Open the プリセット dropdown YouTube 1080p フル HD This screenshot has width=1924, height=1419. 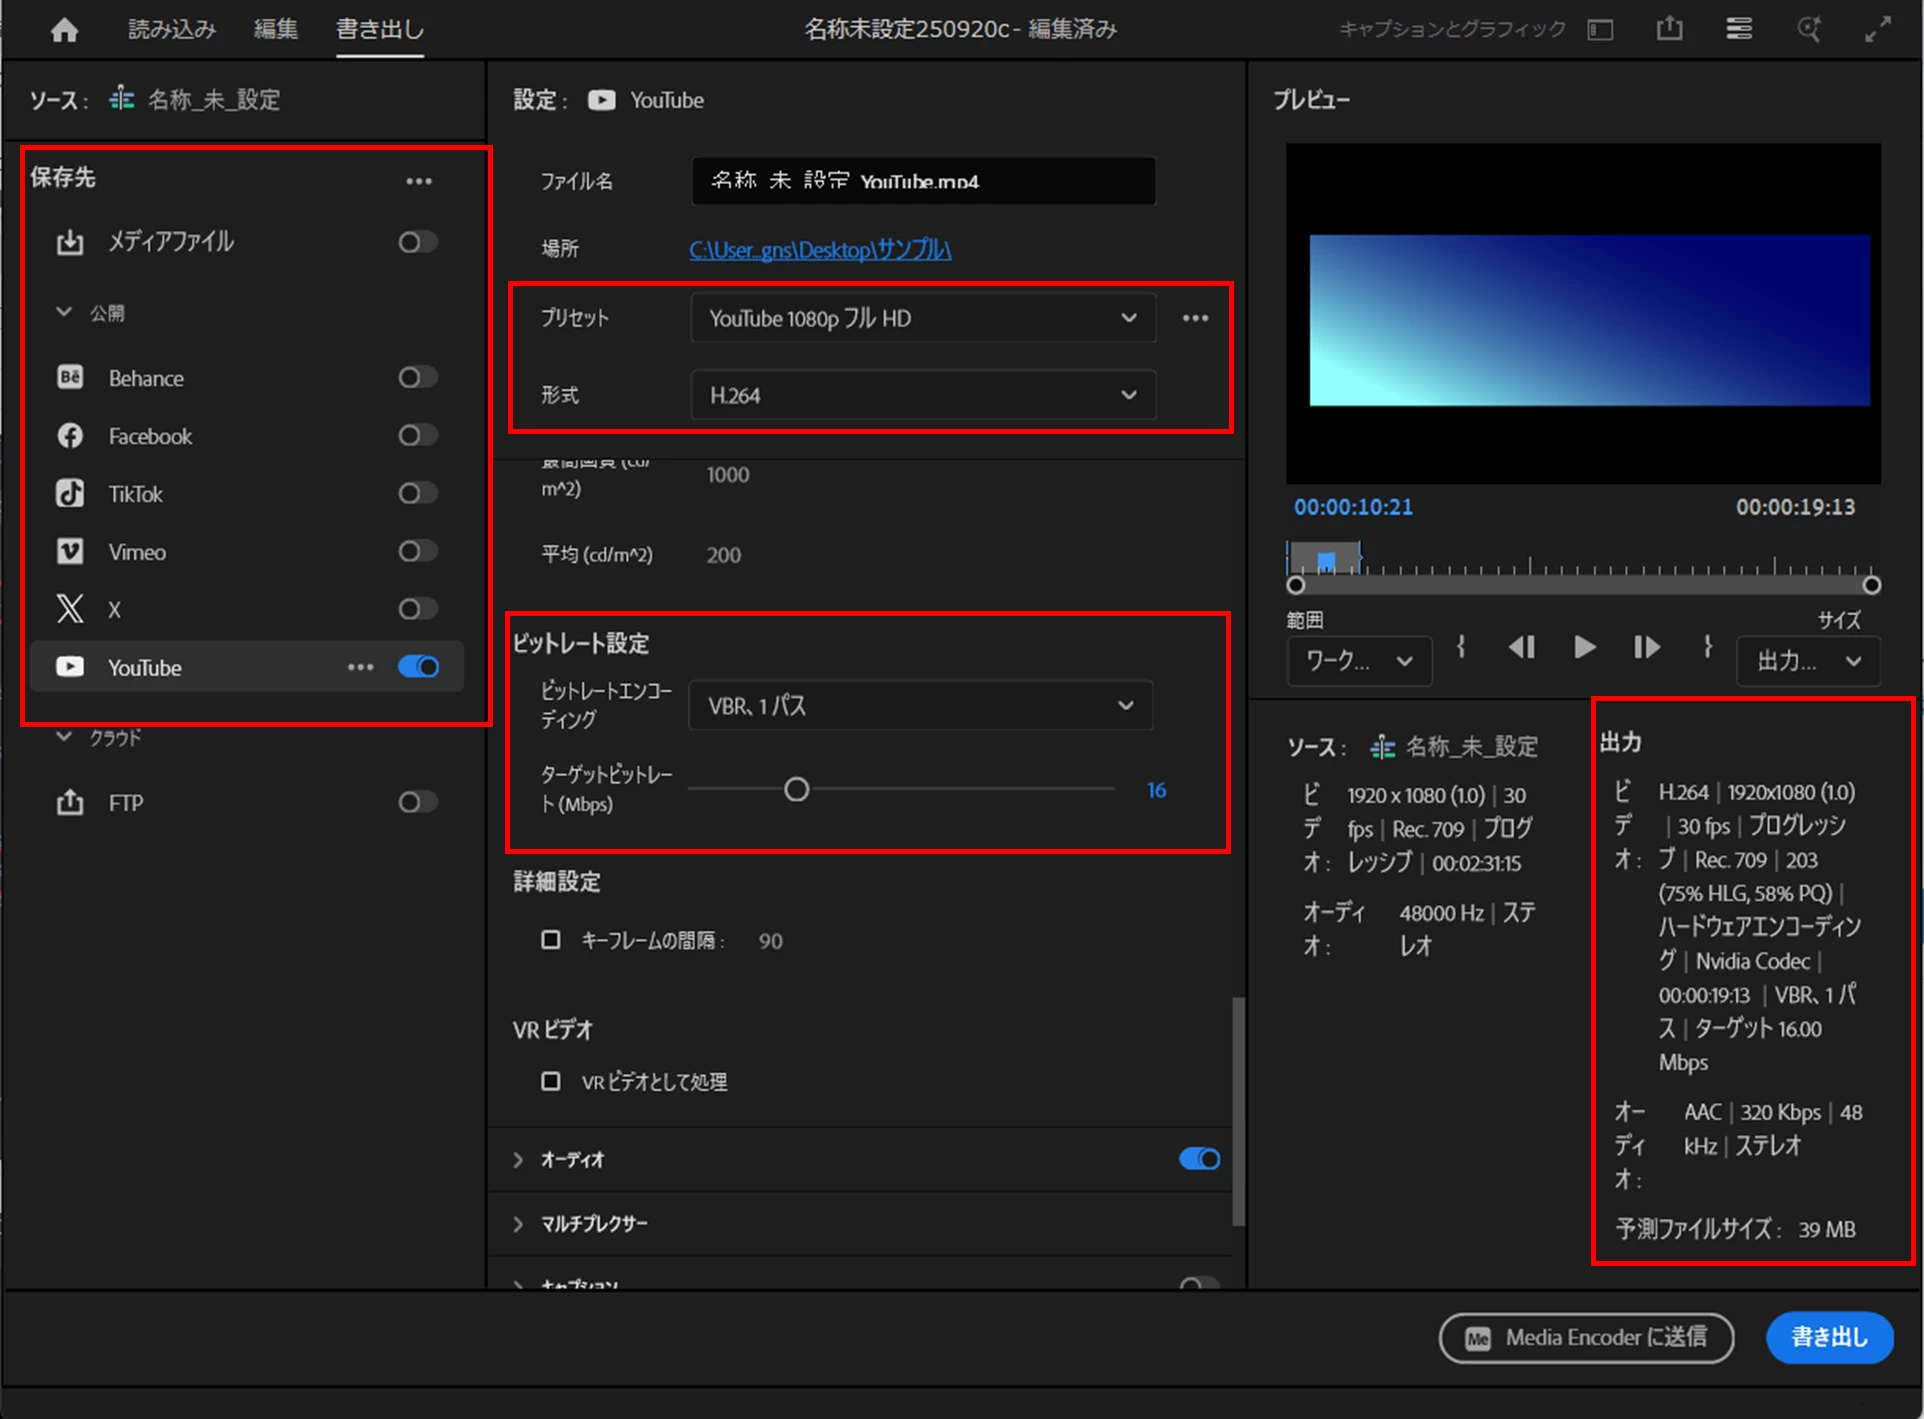(x=922, y=318)
